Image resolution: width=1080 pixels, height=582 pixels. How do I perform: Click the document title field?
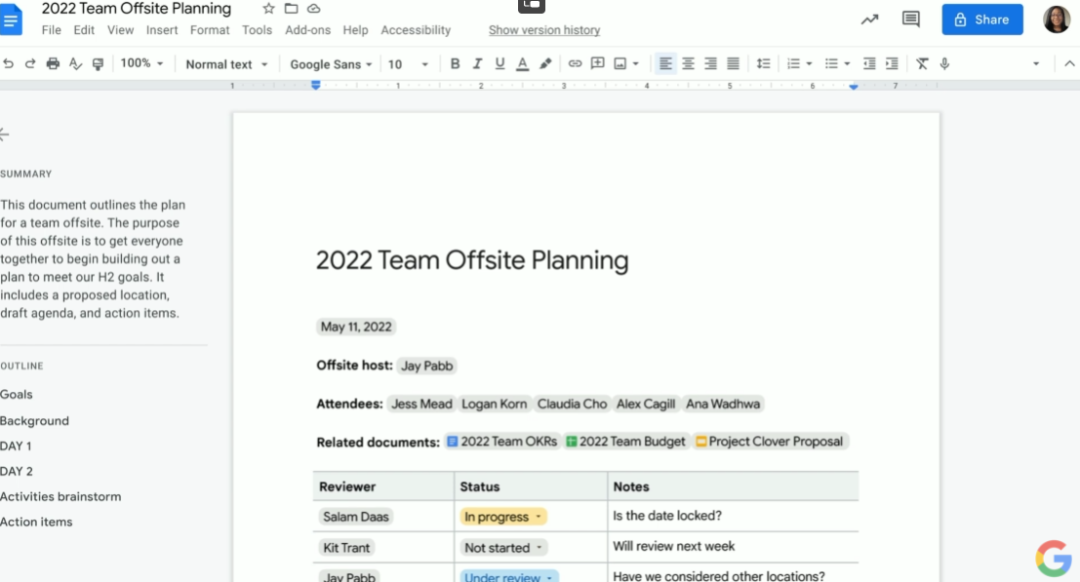tap(136, 9)
